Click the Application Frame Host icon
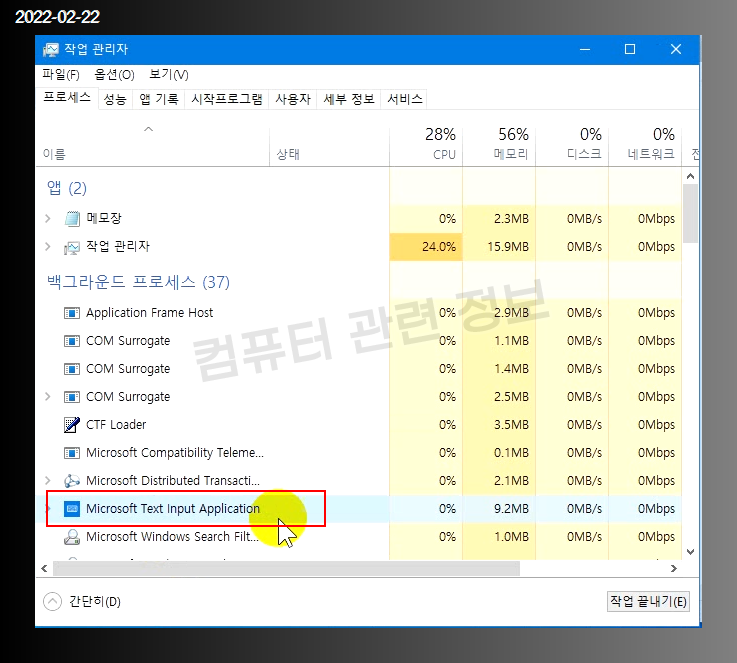737x663 pixels. pos(72,313)
